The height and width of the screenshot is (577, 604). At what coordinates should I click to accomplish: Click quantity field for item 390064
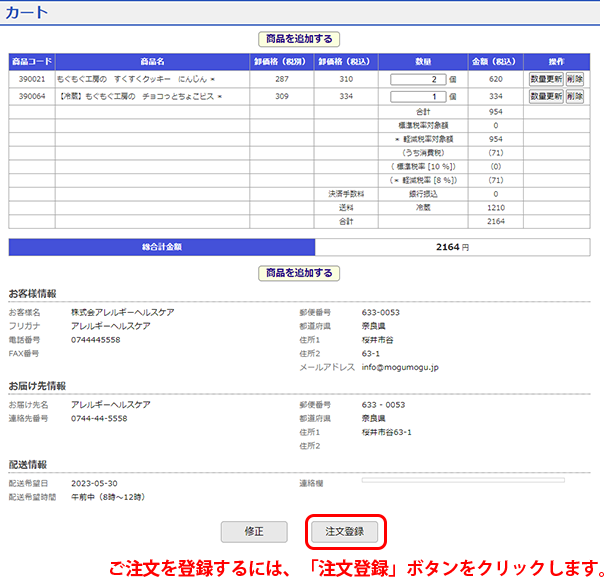[x=418, y=97]
